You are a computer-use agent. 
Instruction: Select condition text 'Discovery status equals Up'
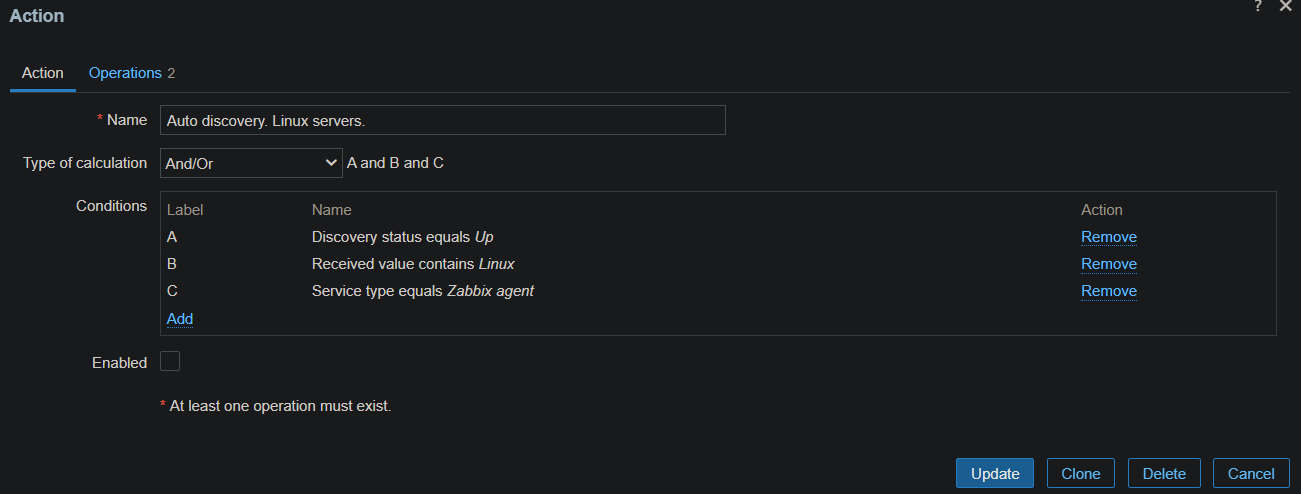point(402,237)
